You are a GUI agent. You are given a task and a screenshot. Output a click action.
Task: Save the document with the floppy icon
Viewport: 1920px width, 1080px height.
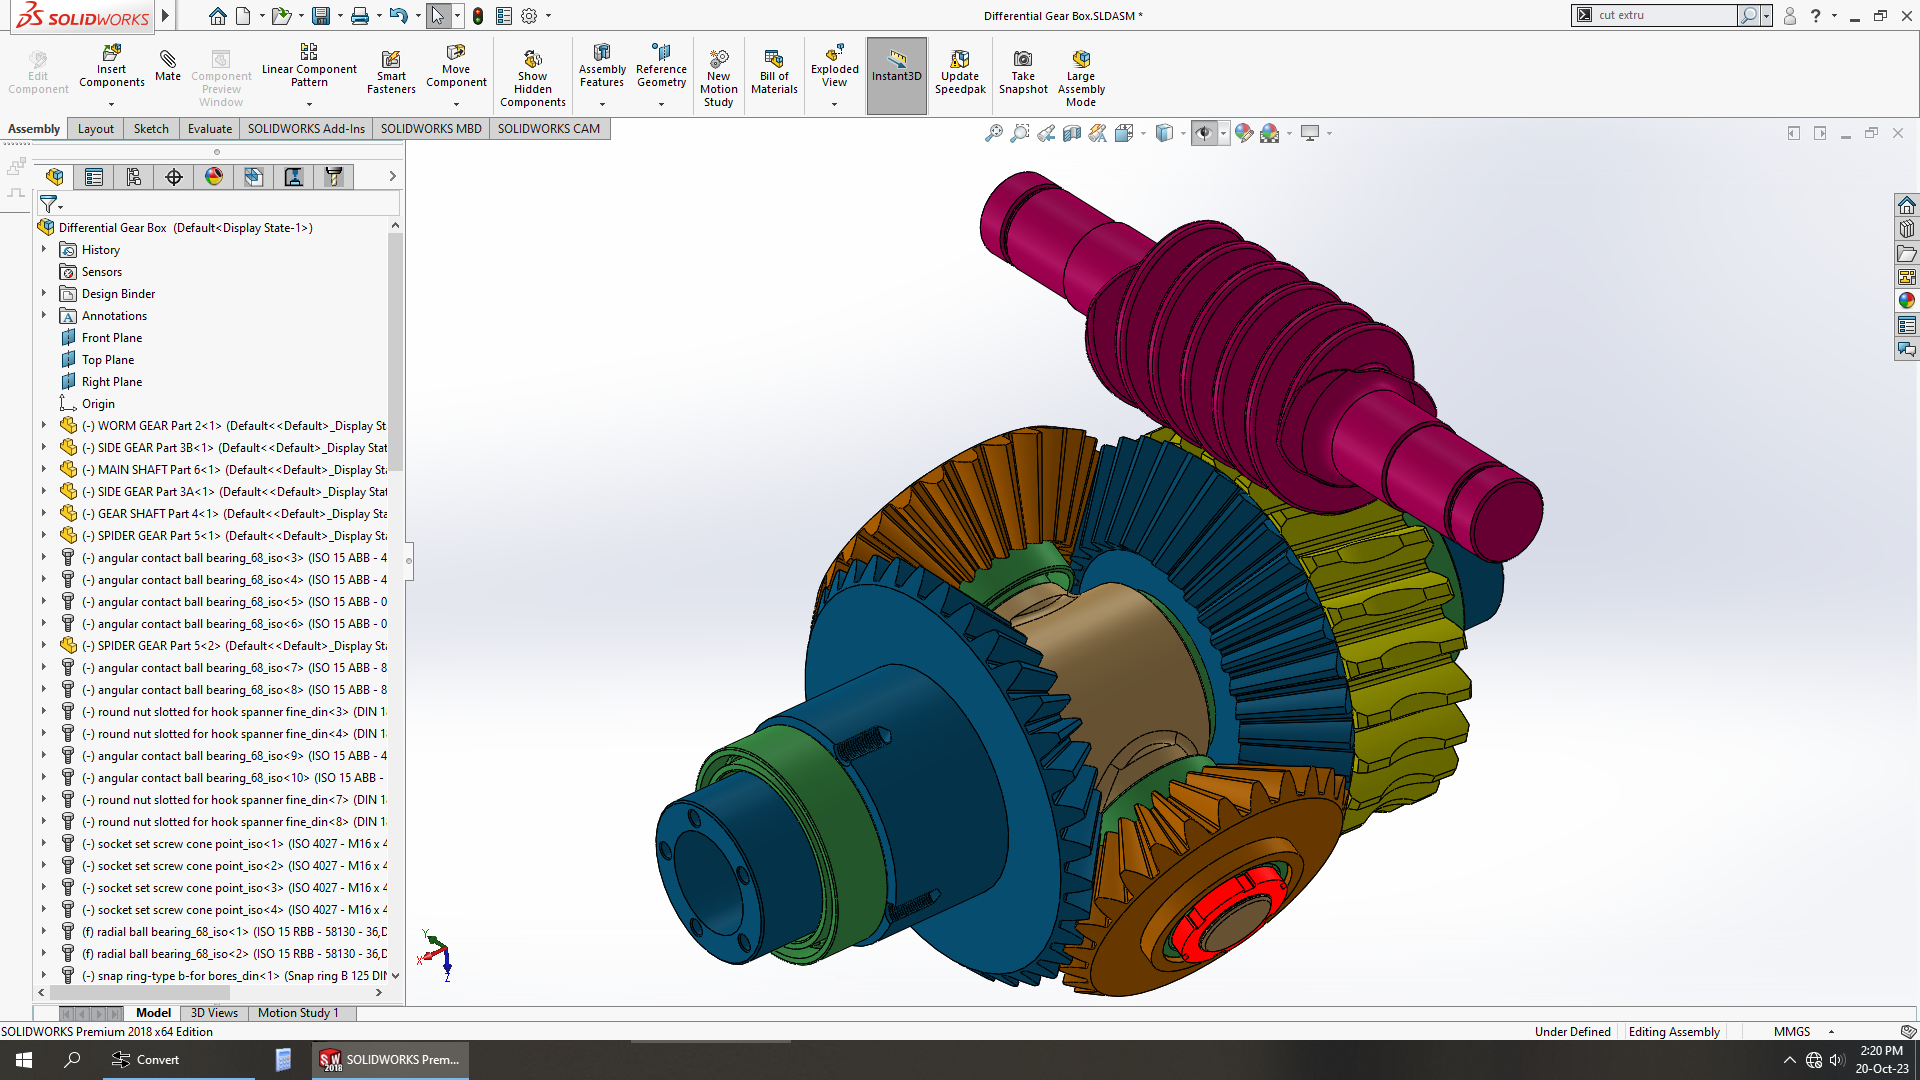point(321,16)
